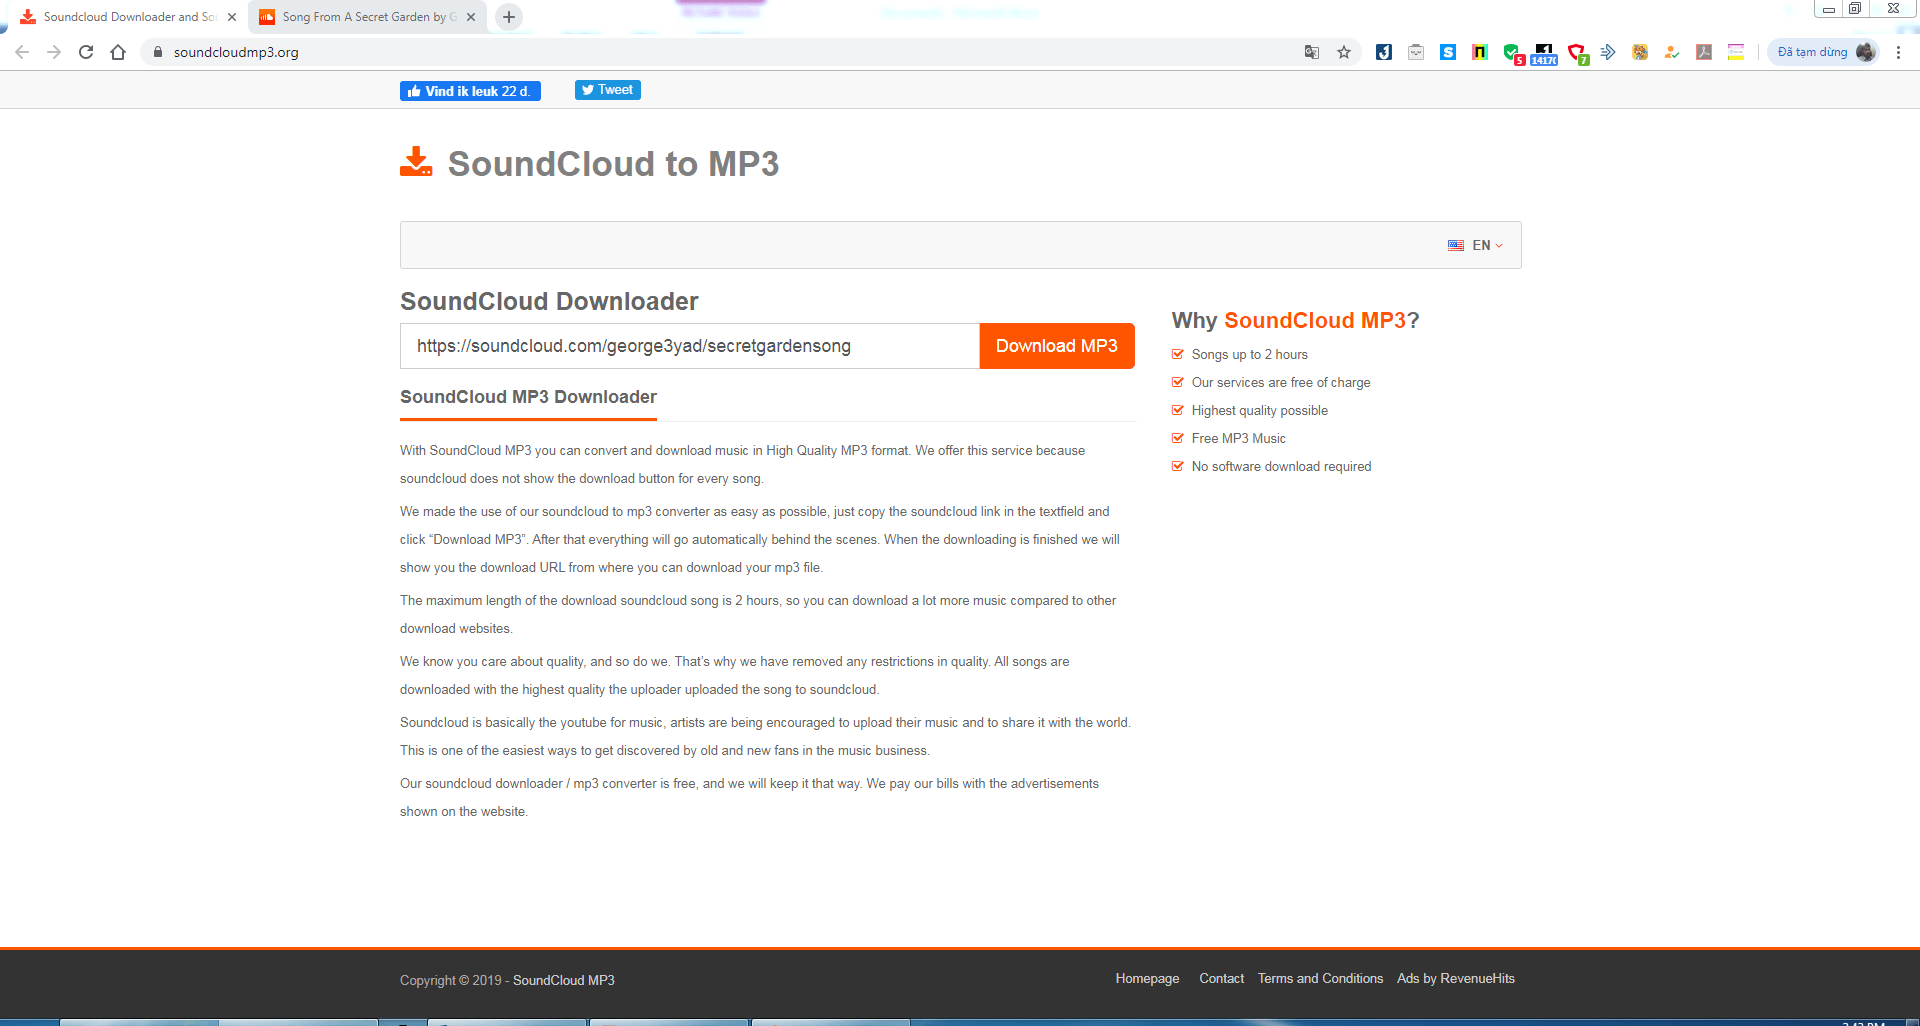
Task: Open the Google Translate page icon
Action: coord(1312,52)
